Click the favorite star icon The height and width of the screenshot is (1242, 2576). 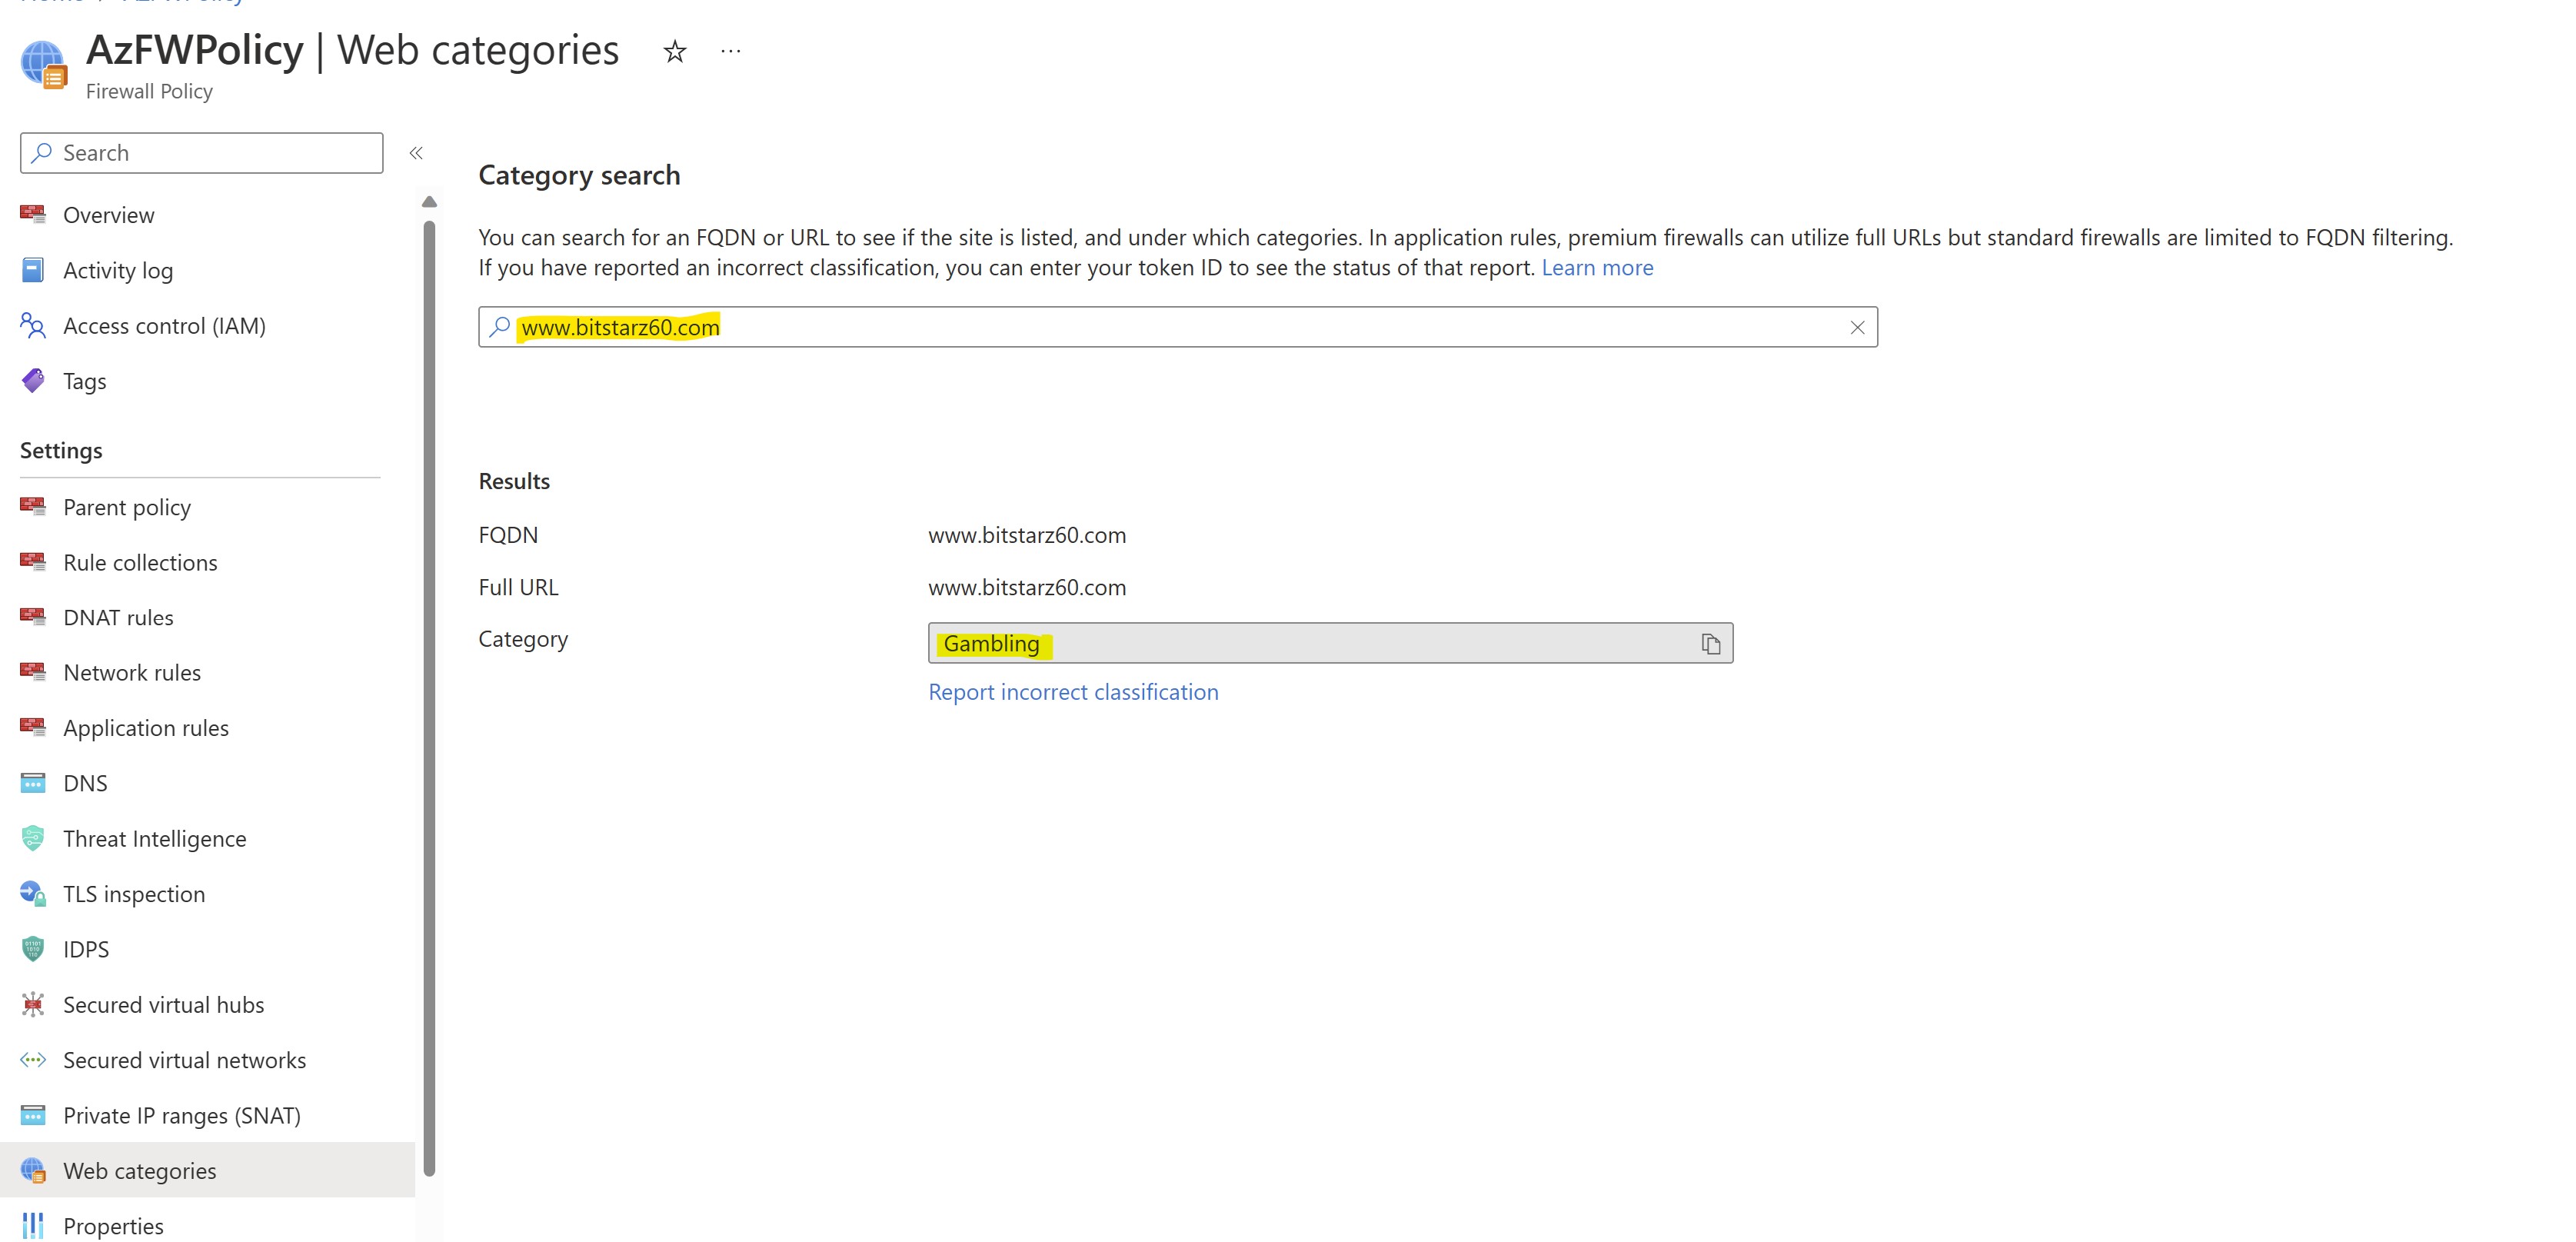(675, 51)
